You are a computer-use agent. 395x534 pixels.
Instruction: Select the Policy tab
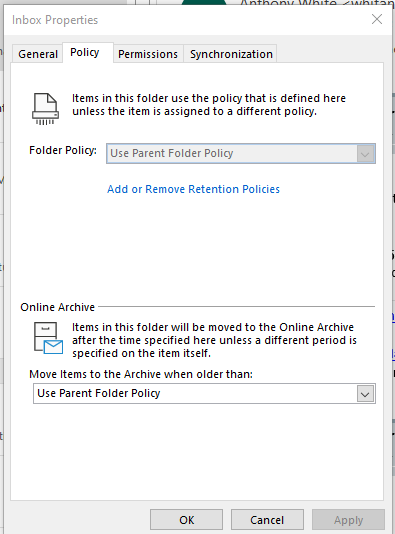tap(88, 52)
